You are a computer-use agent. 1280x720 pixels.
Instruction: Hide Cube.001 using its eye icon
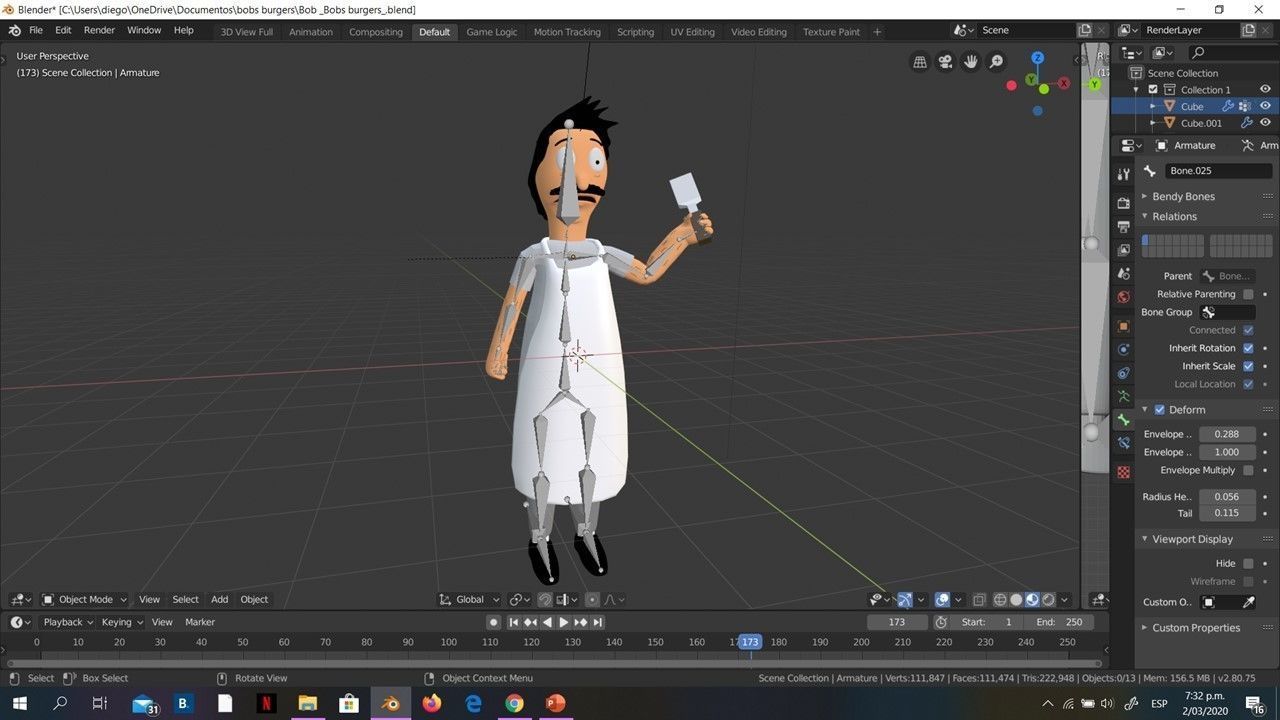point(1265,123)
